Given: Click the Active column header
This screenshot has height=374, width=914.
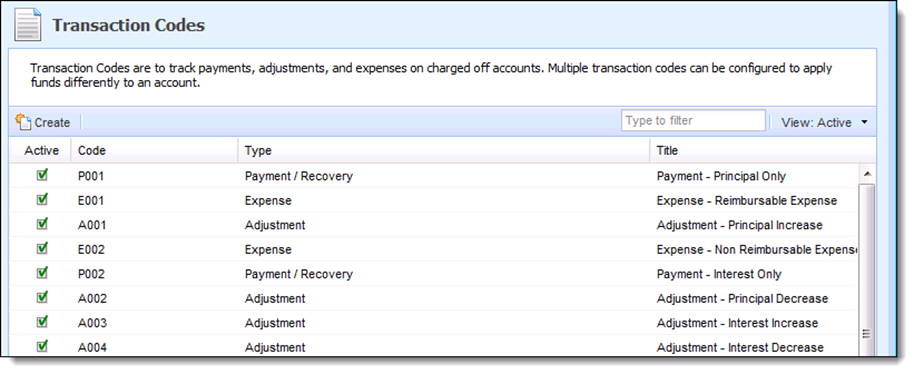Looking at the screenshot, I should coord(41,150).
